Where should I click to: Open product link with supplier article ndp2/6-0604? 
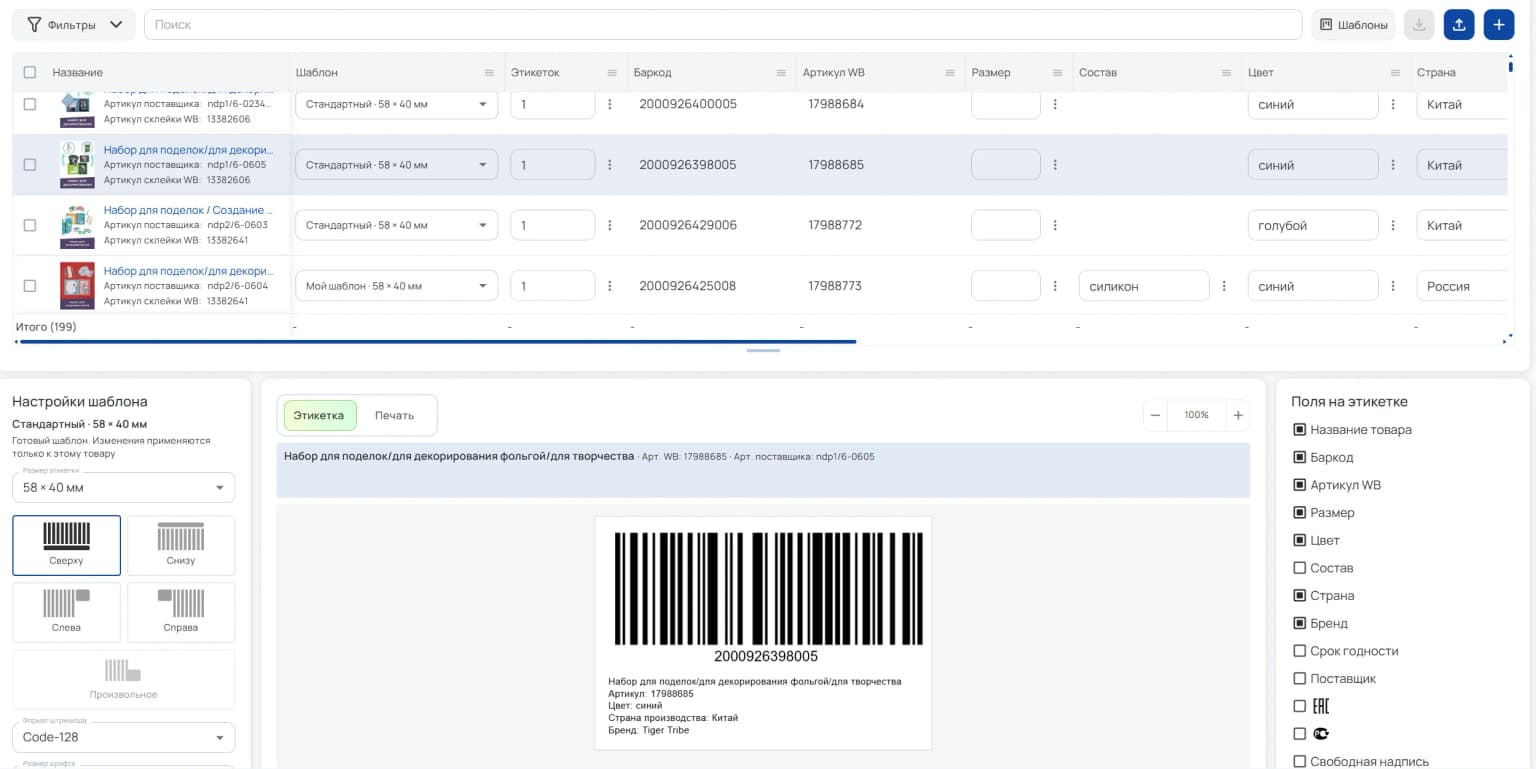click(x=188, y=271)
